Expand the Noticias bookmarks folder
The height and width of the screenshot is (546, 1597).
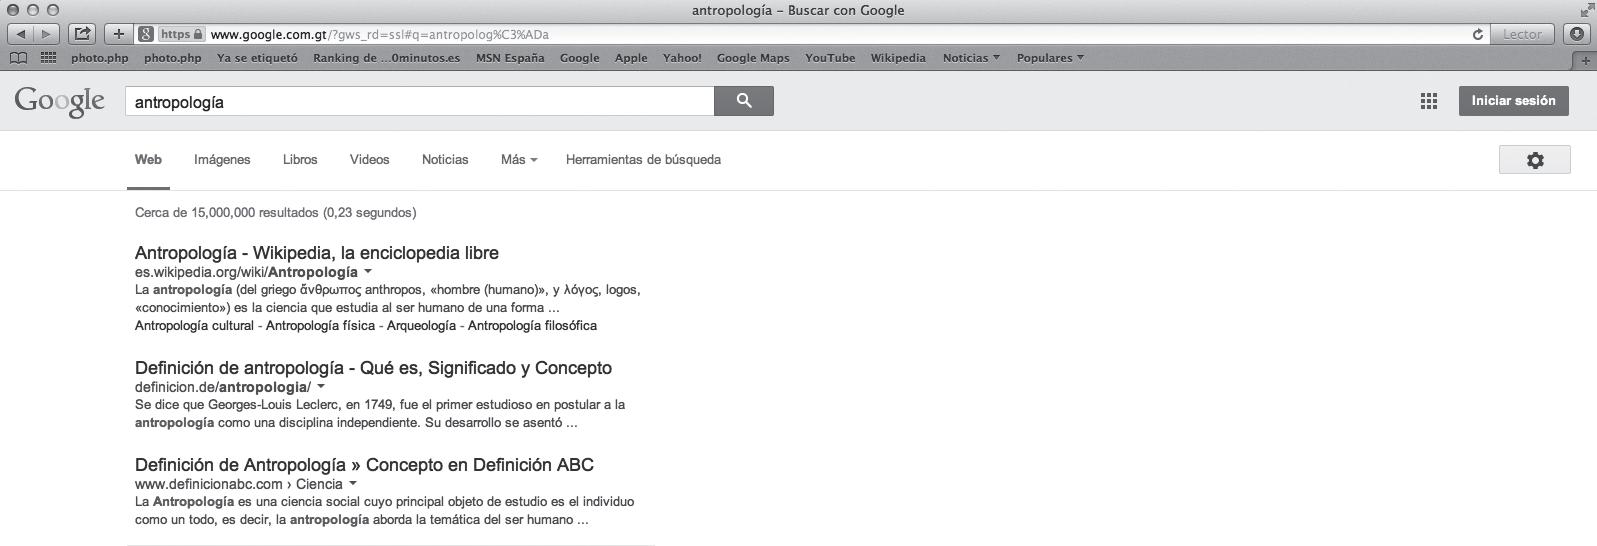point(971,58)
